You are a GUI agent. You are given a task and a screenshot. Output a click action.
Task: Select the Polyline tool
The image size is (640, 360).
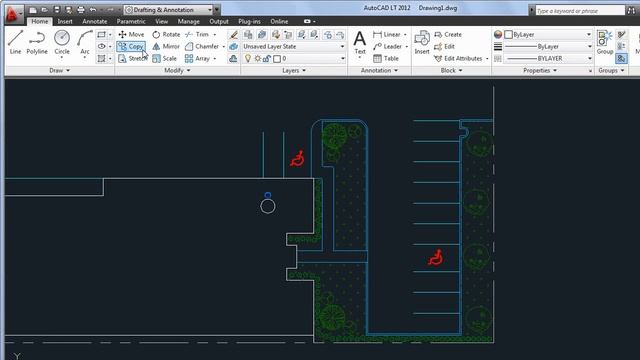click(x=37, y=42)
